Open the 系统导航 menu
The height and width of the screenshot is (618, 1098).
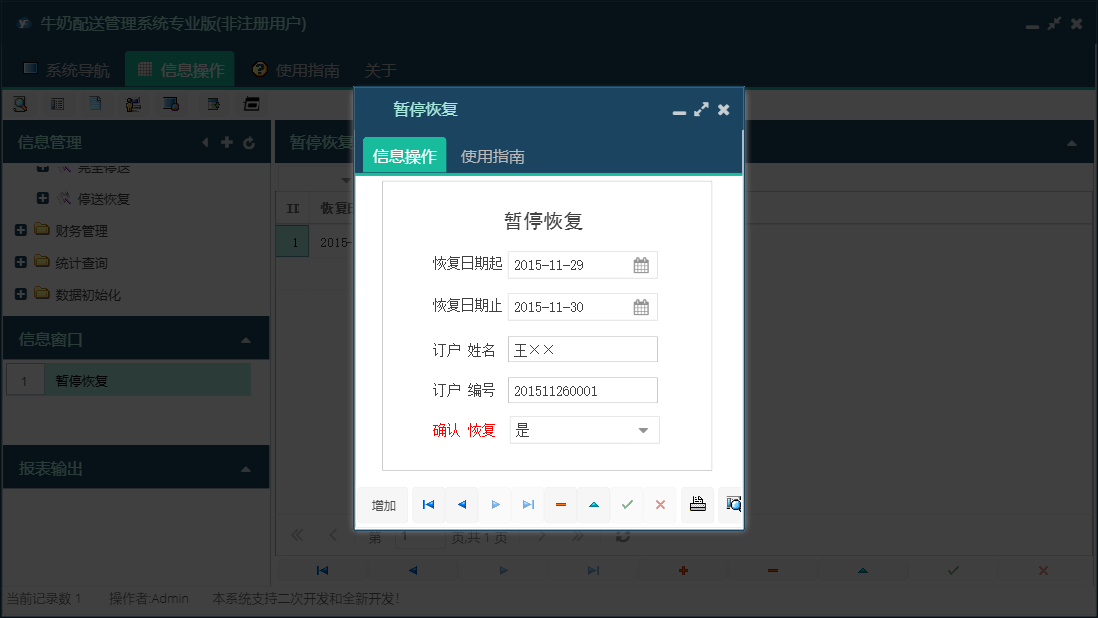(68, 70)
